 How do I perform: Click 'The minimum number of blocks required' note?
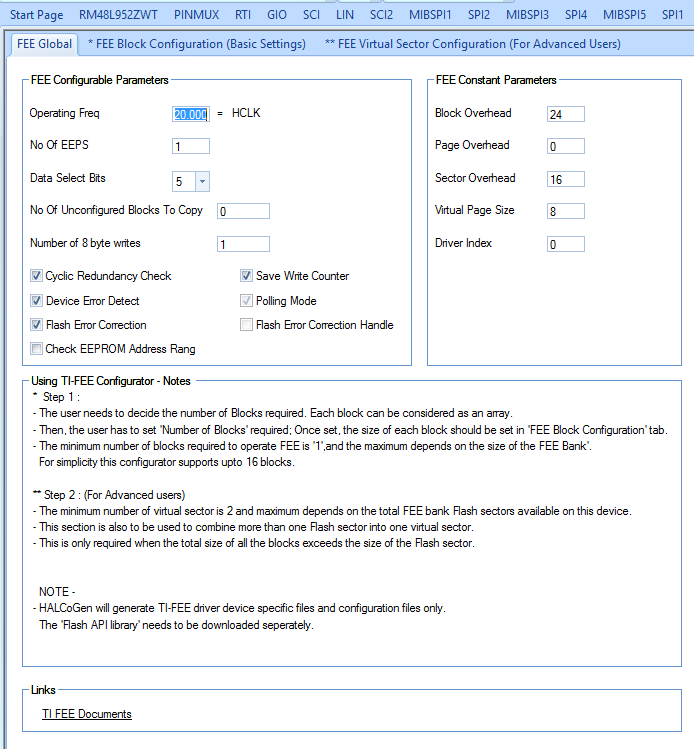pyautogui.click(x=312, y=446)
